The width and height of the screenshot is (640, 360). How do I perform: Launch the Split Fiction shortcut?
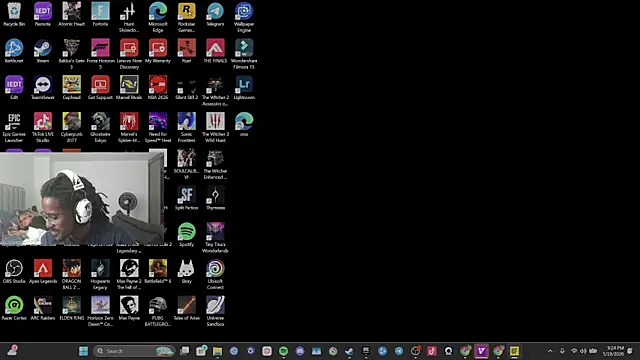[187, 198]
